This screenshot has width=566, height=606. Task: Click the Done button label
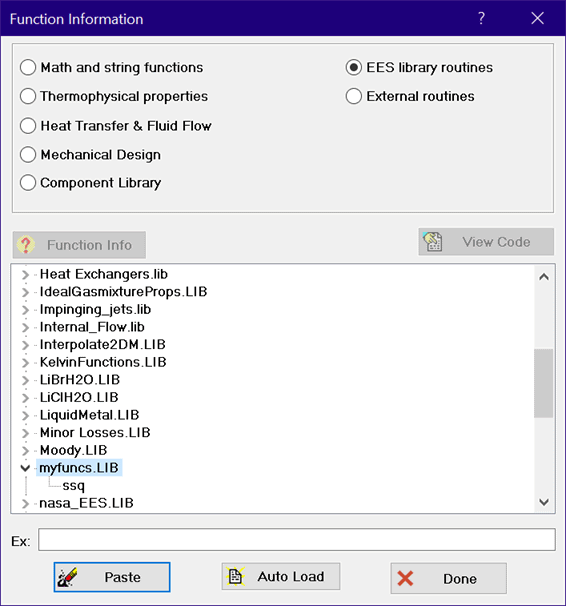[460, 579]
